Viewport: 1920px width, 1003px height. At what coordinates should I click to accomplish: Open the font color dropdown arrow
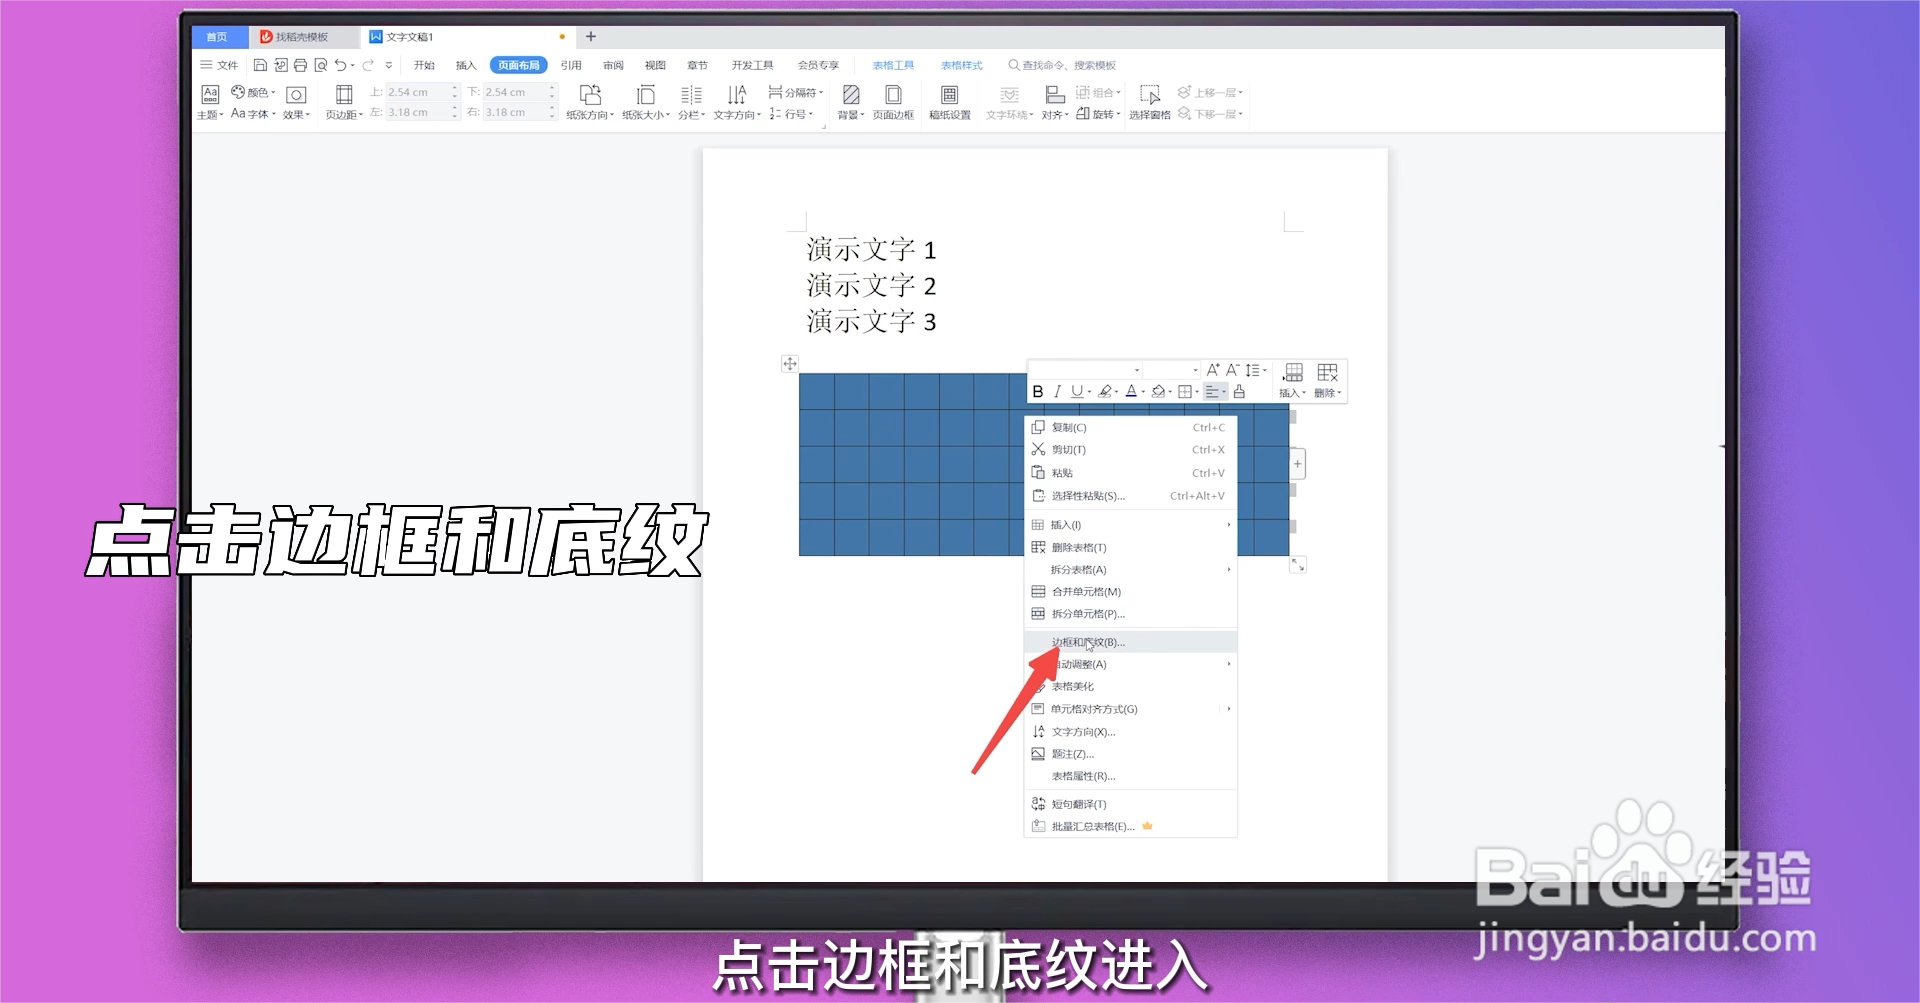point(1142,391)
